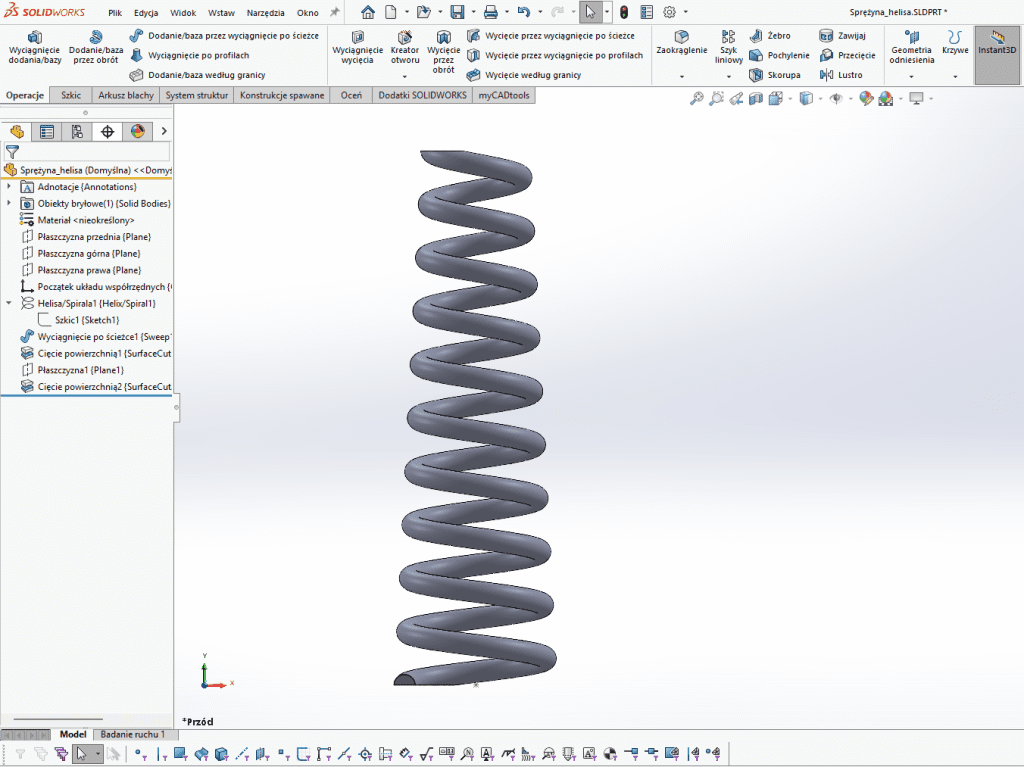Collapse the Helisa/Spirala1 tree node
The width and height of the screenshot is (1024, 767).
click(x=10, y=303)
